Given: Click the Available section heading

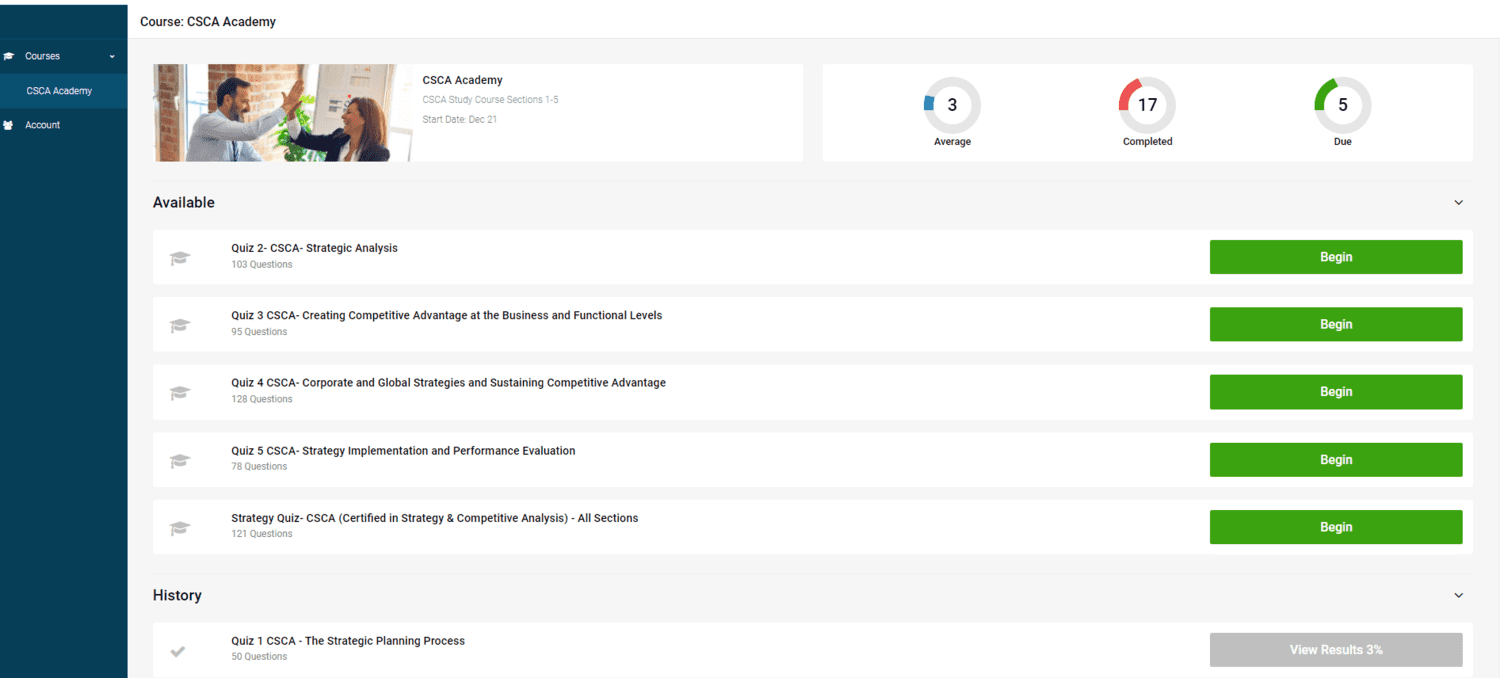Looking at the screenshot, I should [184, 202].
